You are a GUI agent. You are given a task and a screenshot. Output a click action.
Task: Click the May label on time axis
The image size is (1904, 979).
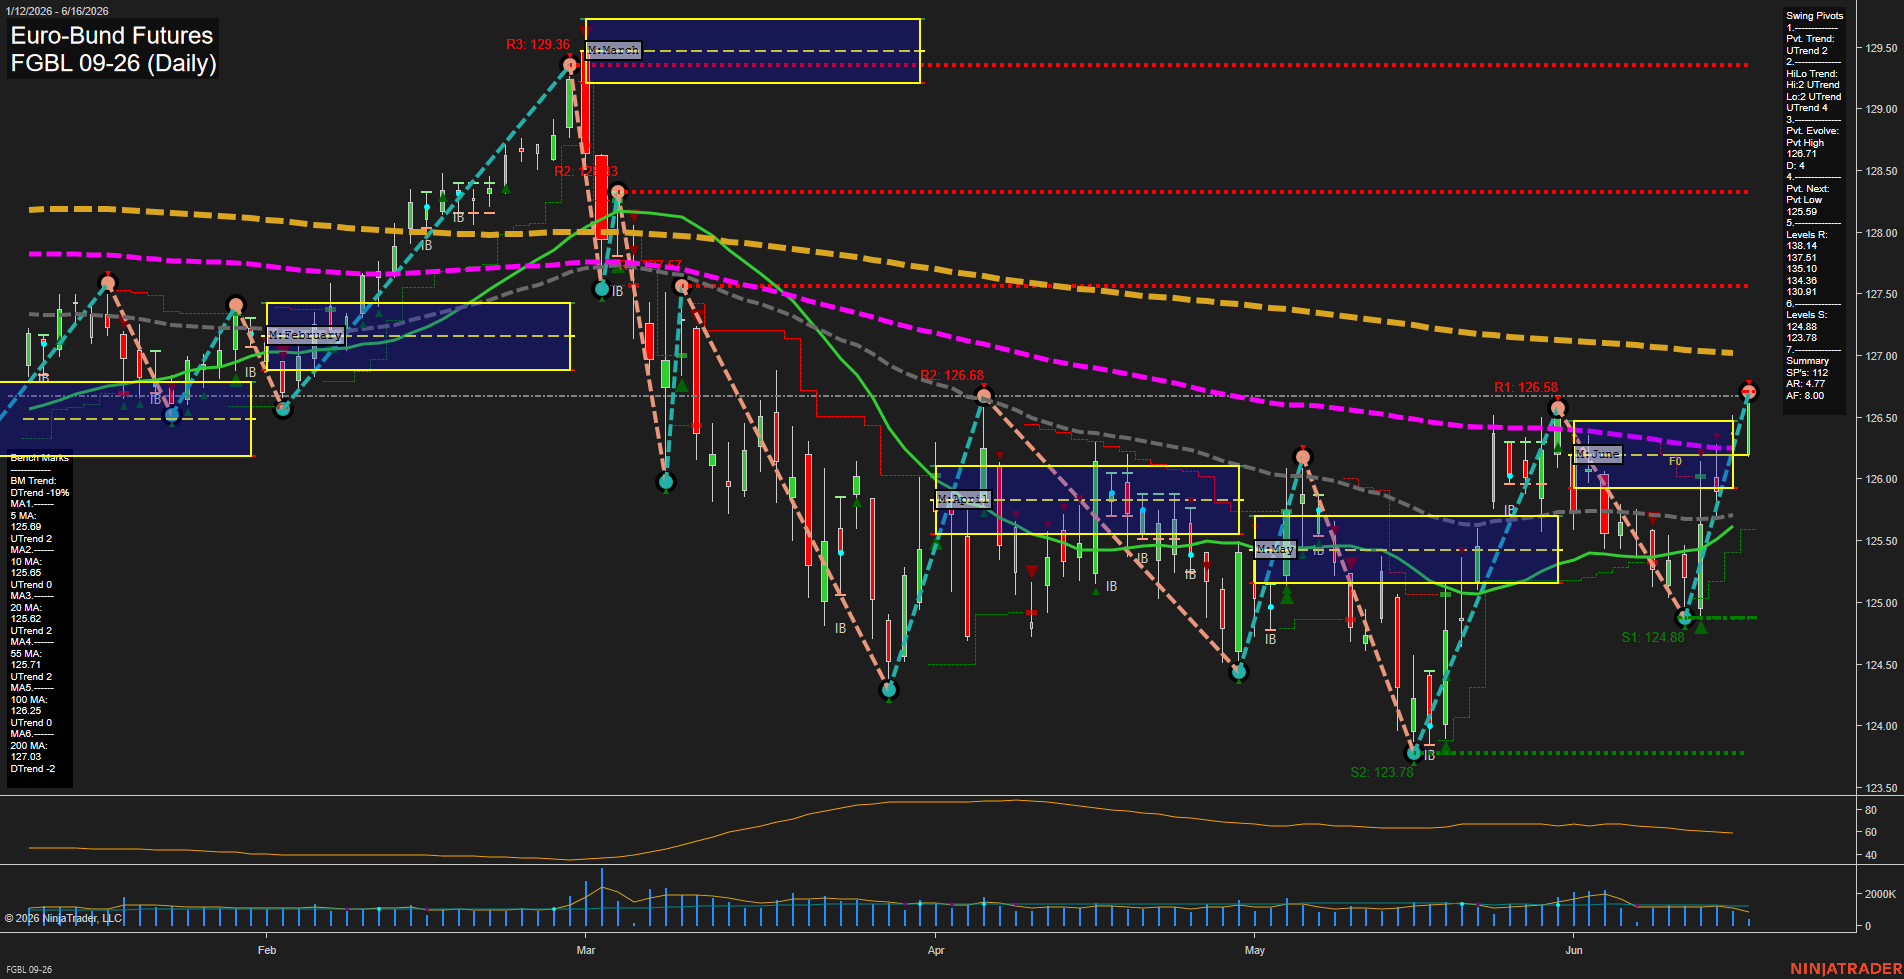(1255, 950)
